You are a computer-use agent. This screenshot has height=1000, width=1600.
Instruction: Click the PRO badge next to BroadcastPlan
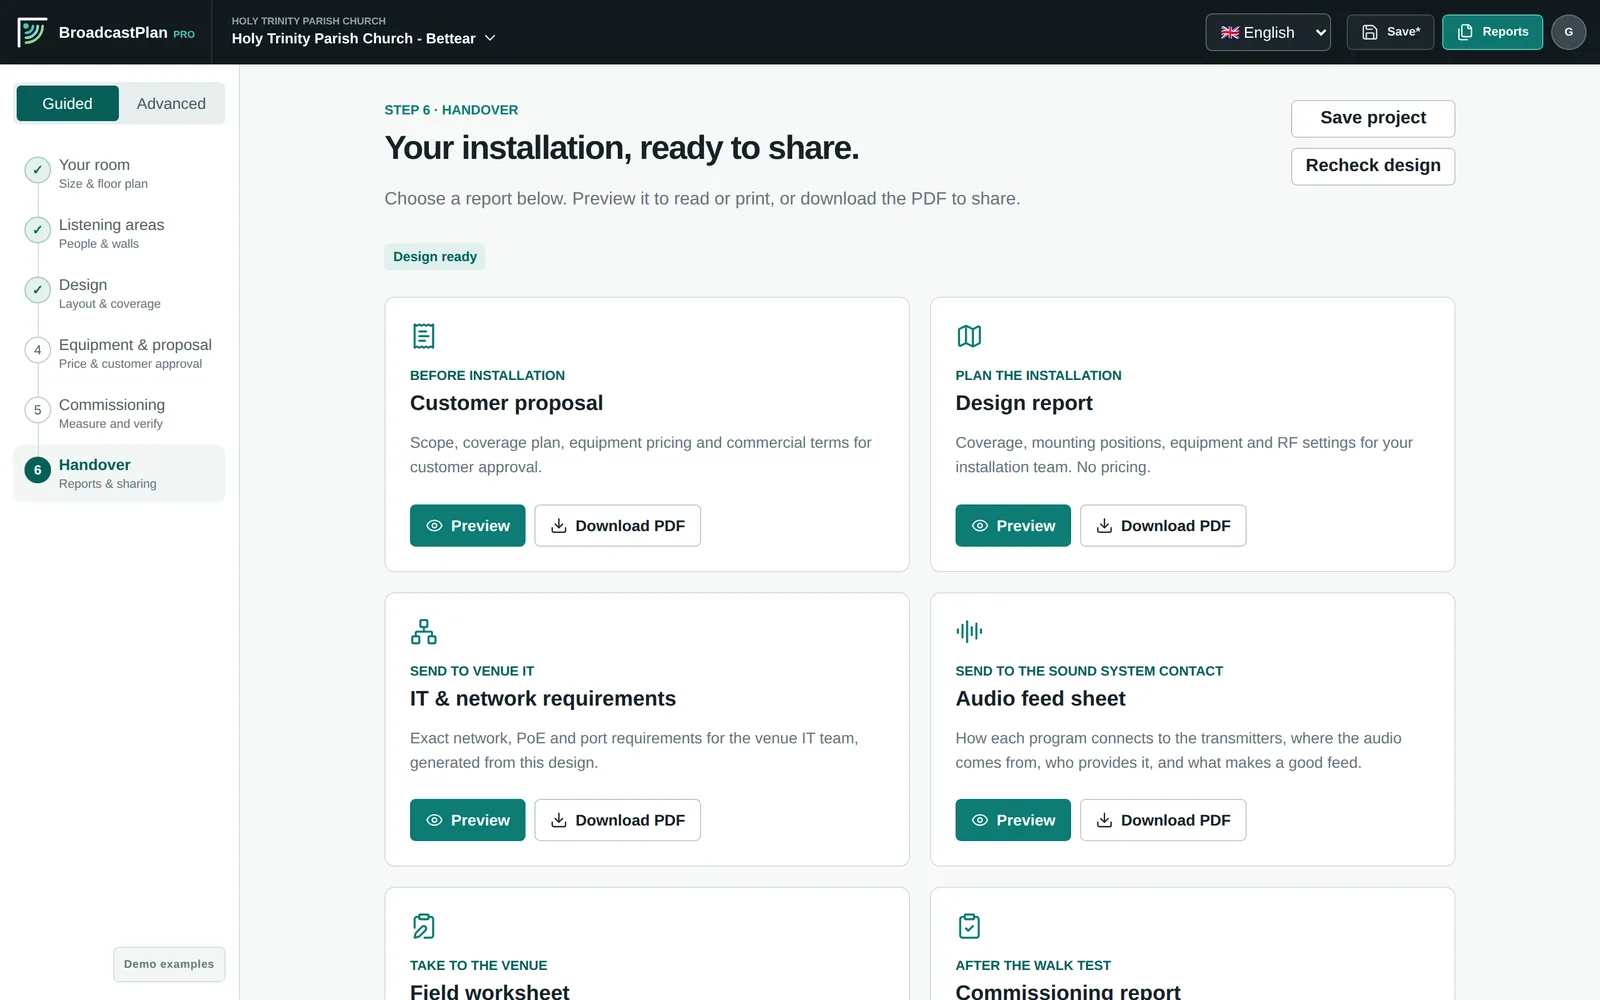(x=184, y=34)
